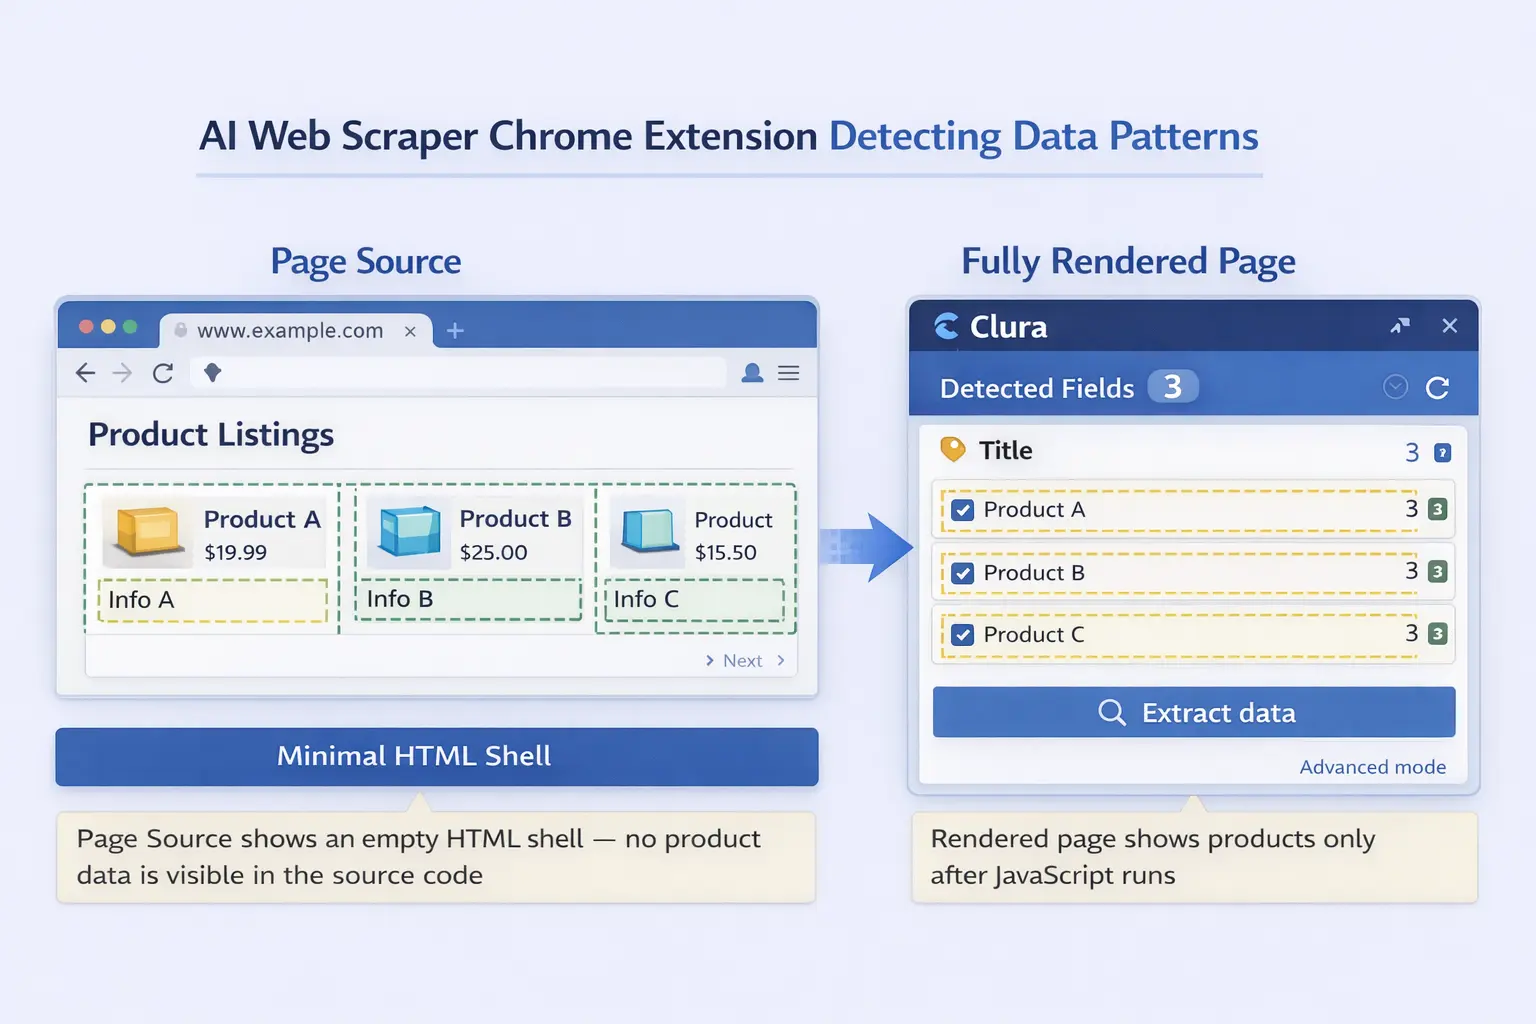Click the help icon beside the Title field

[1441, 452]
